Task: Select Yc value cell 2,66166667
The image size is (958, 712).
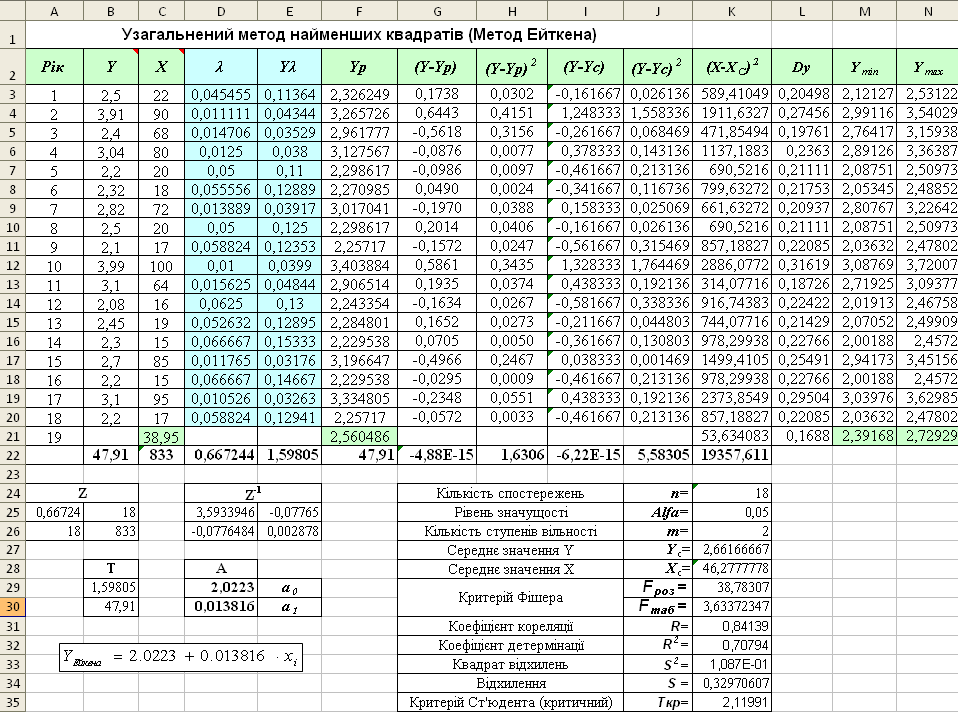Action: point(732,550)
